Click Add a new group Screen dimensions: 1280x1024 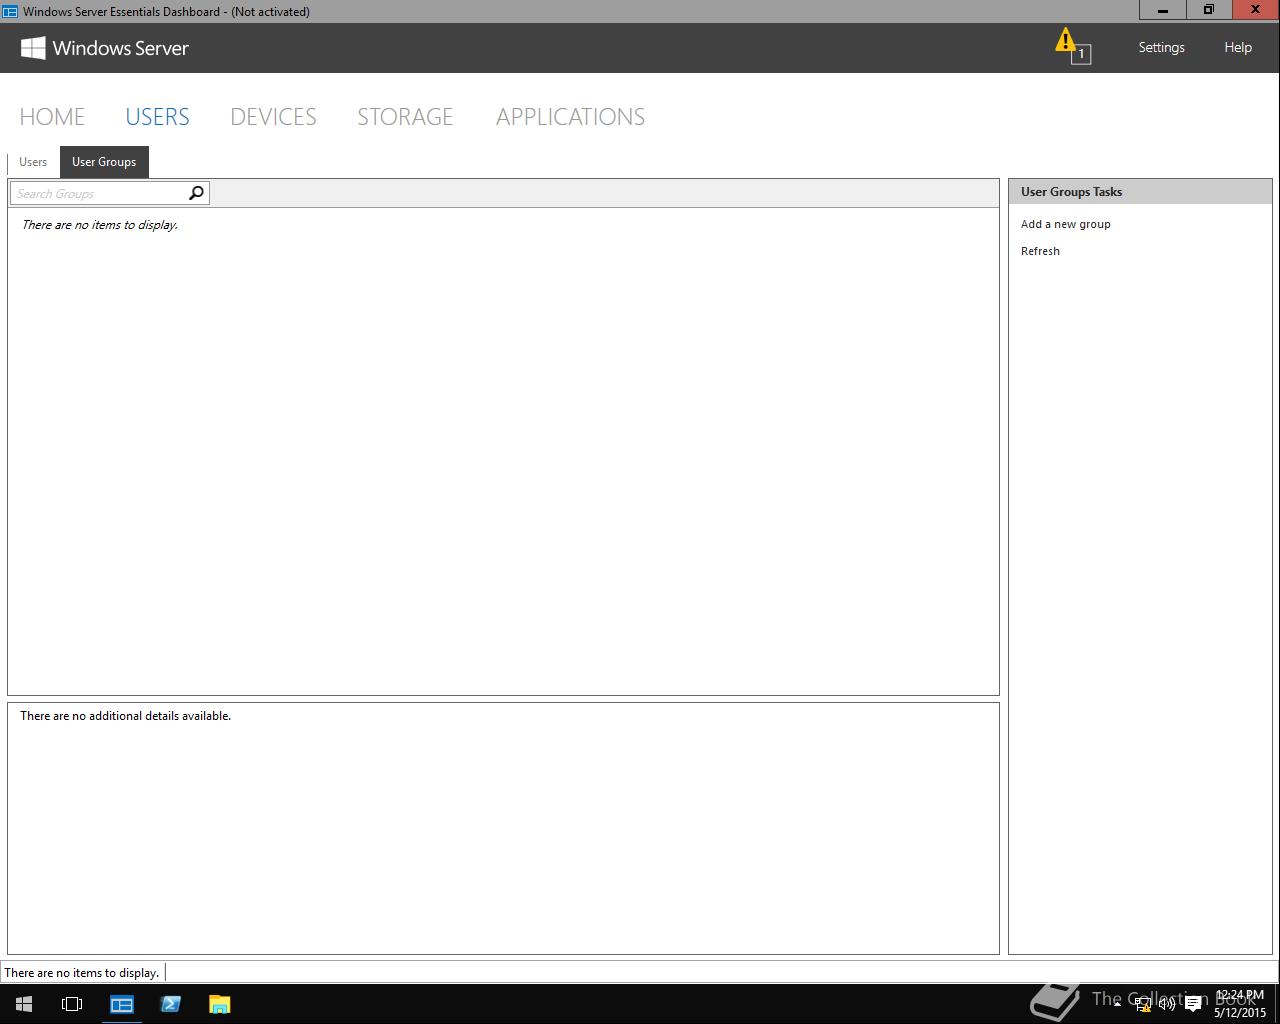tap(1066, 224)
